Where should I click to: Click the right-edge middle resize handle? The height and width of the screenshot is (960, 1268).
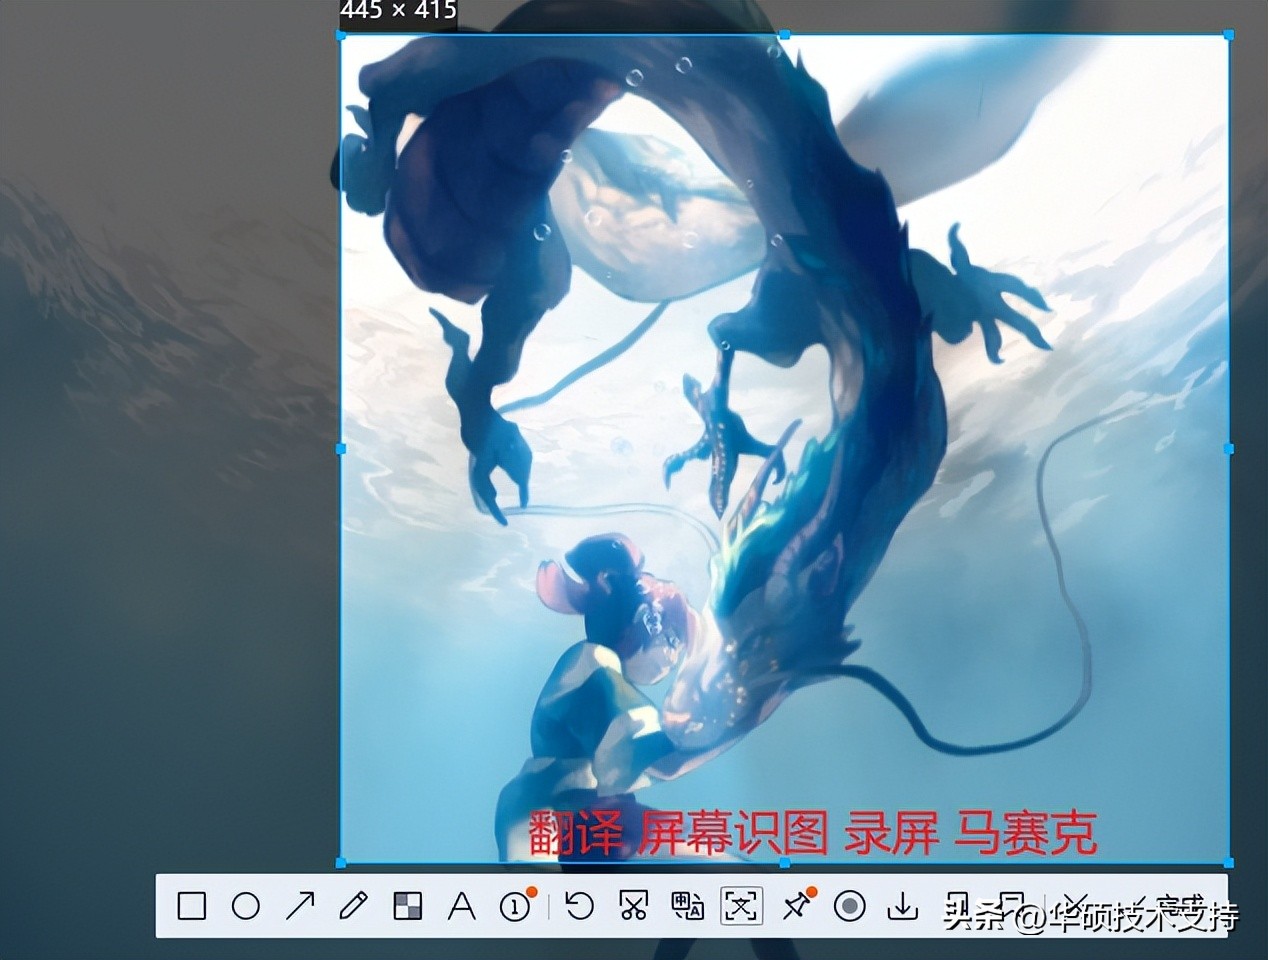[x=1228, y=449]
